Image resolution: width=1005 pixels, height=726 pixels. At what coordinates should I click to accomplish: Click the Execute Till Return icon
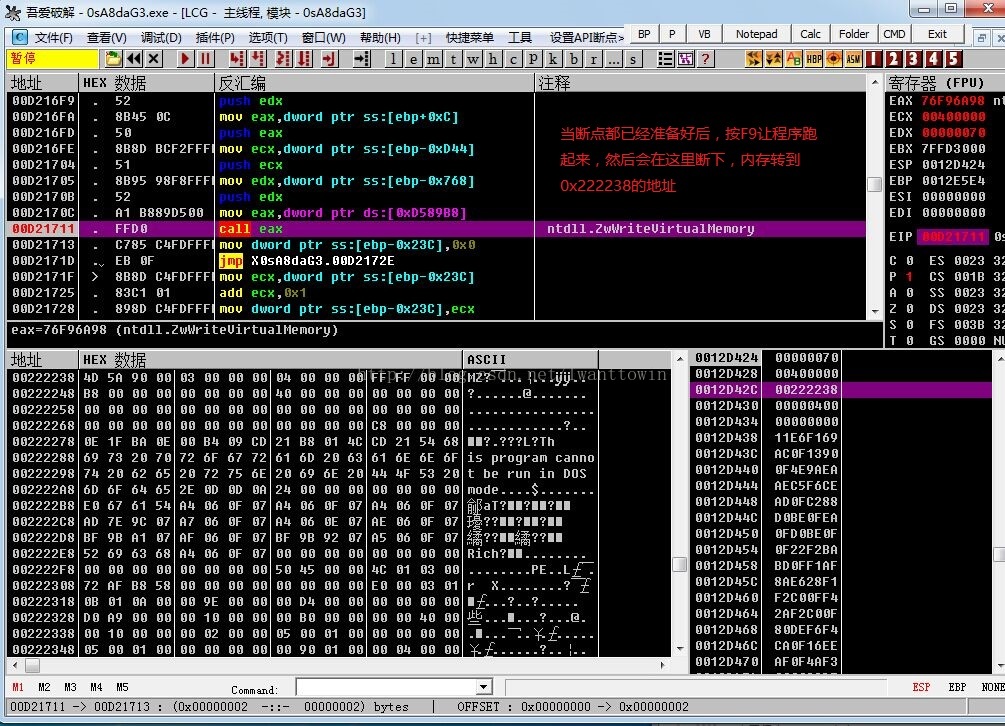tap(329, 59)
